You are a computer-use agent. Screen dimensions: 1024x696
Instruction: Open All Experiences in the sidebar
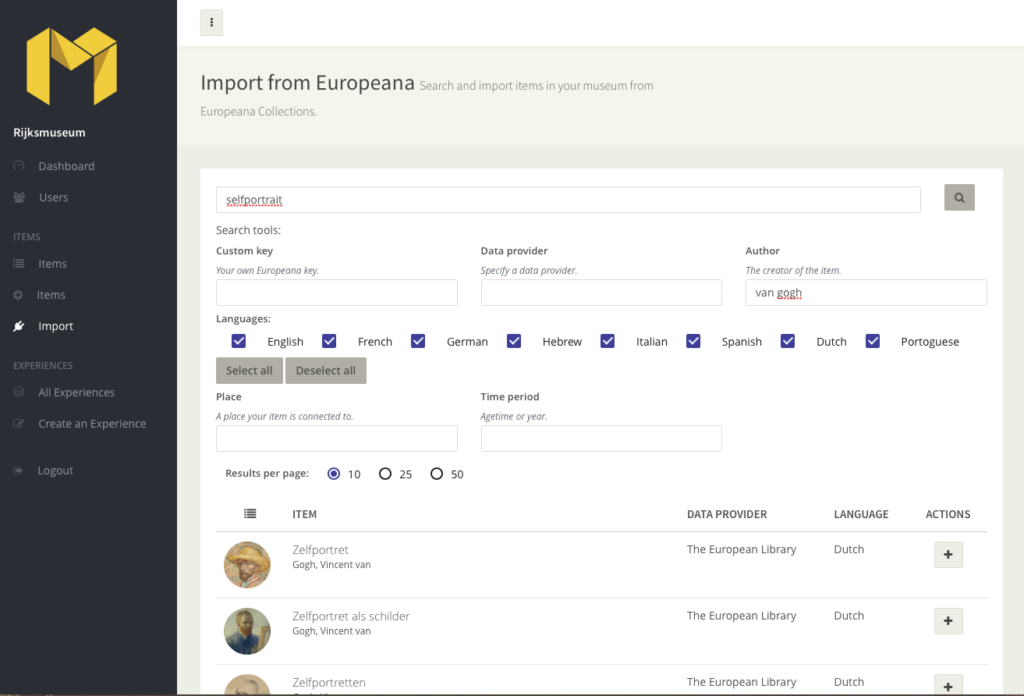[x=76, y=392]
